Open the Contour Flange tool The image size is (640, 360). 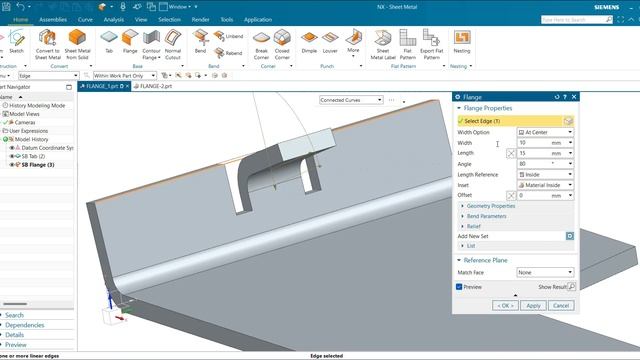[x=151, y=44]
